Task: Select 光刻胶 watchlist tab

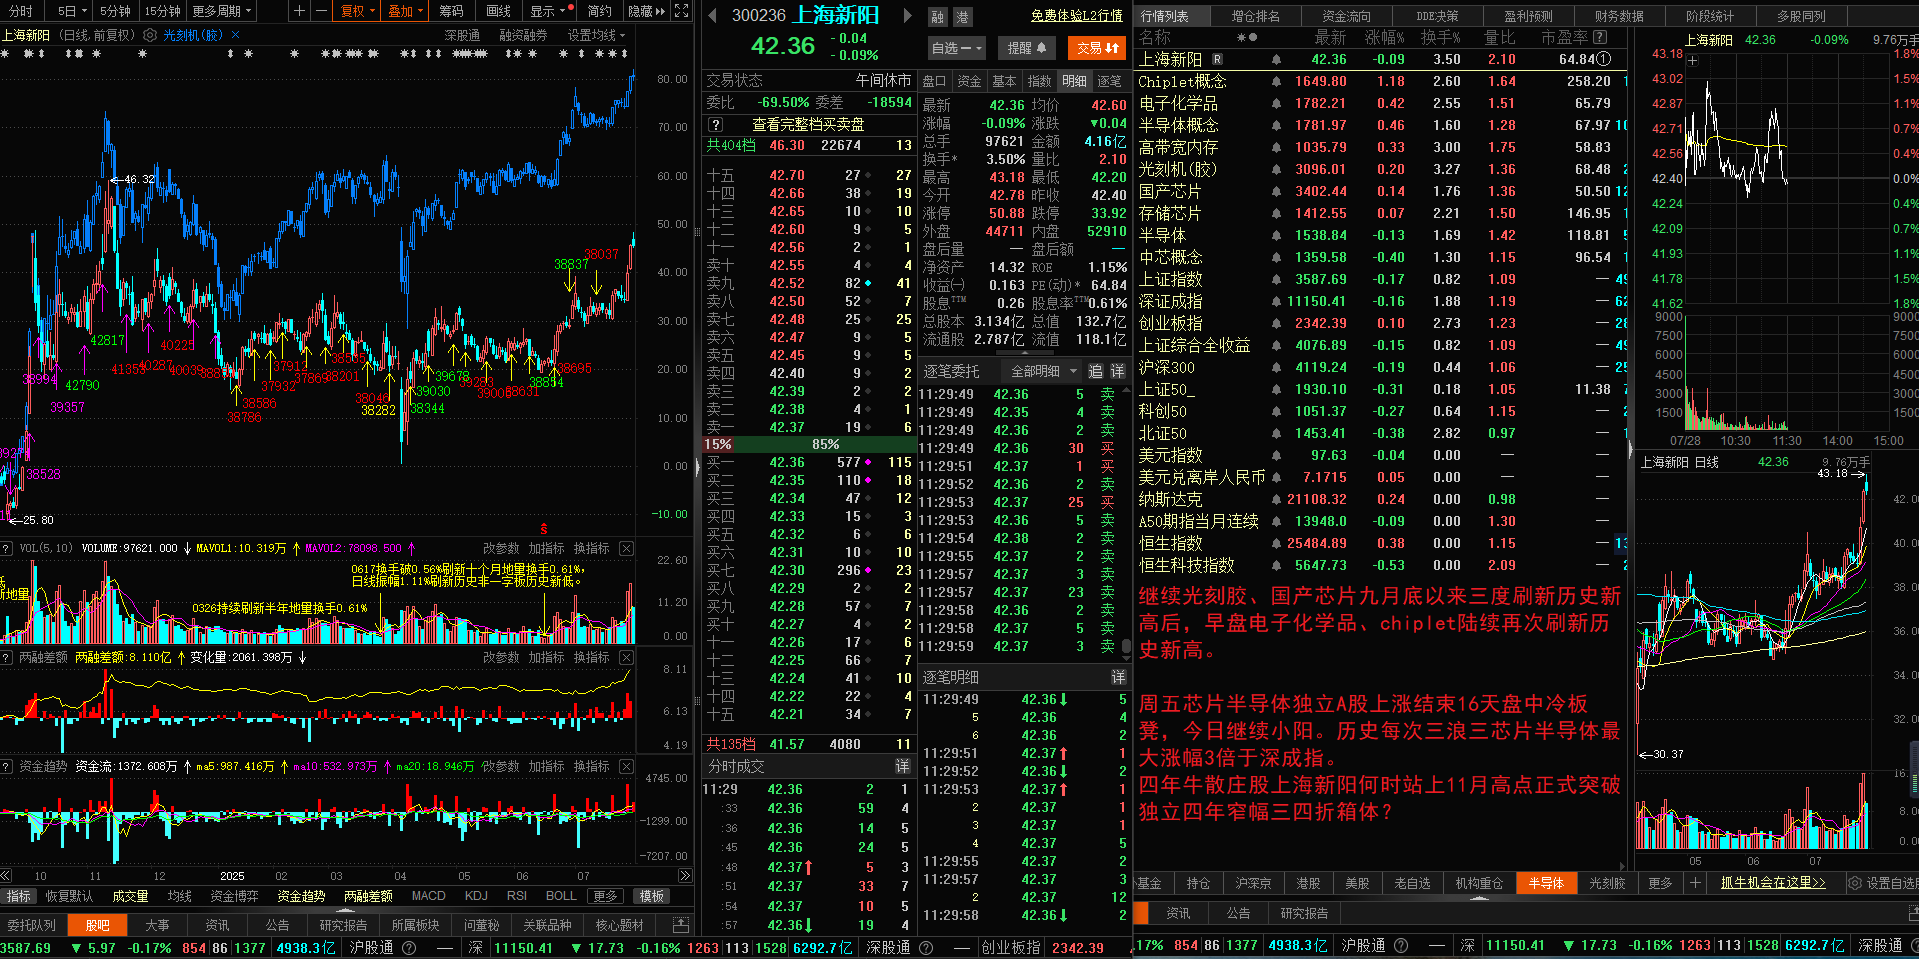Action: tap(1607, 883)
